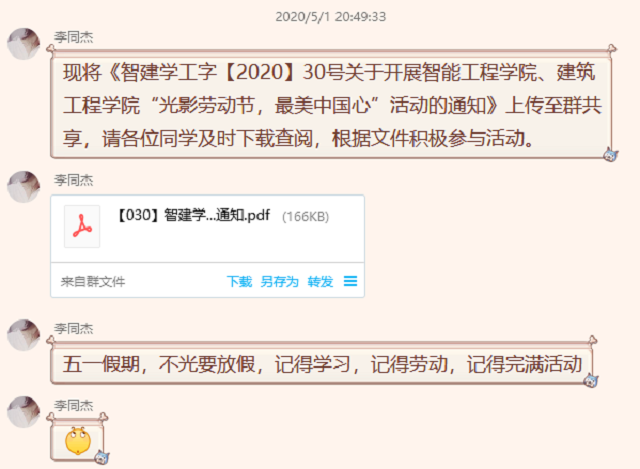Select the message about 光影劳动节 notice
640x469 pixels.
click(331, 105)
